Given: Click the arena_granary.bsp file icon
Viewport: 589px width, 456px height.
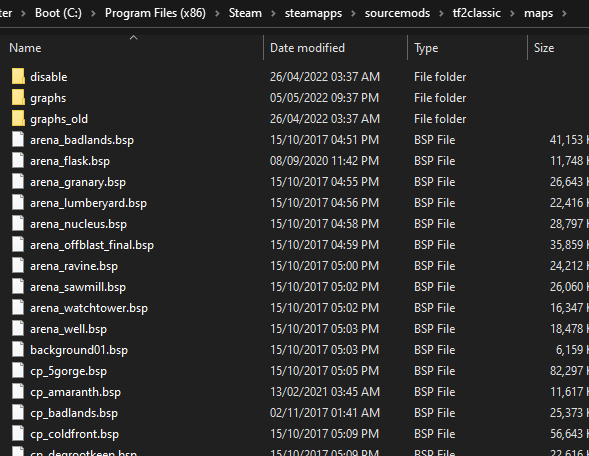Looking at the screenshot, I should click(18, 182).
